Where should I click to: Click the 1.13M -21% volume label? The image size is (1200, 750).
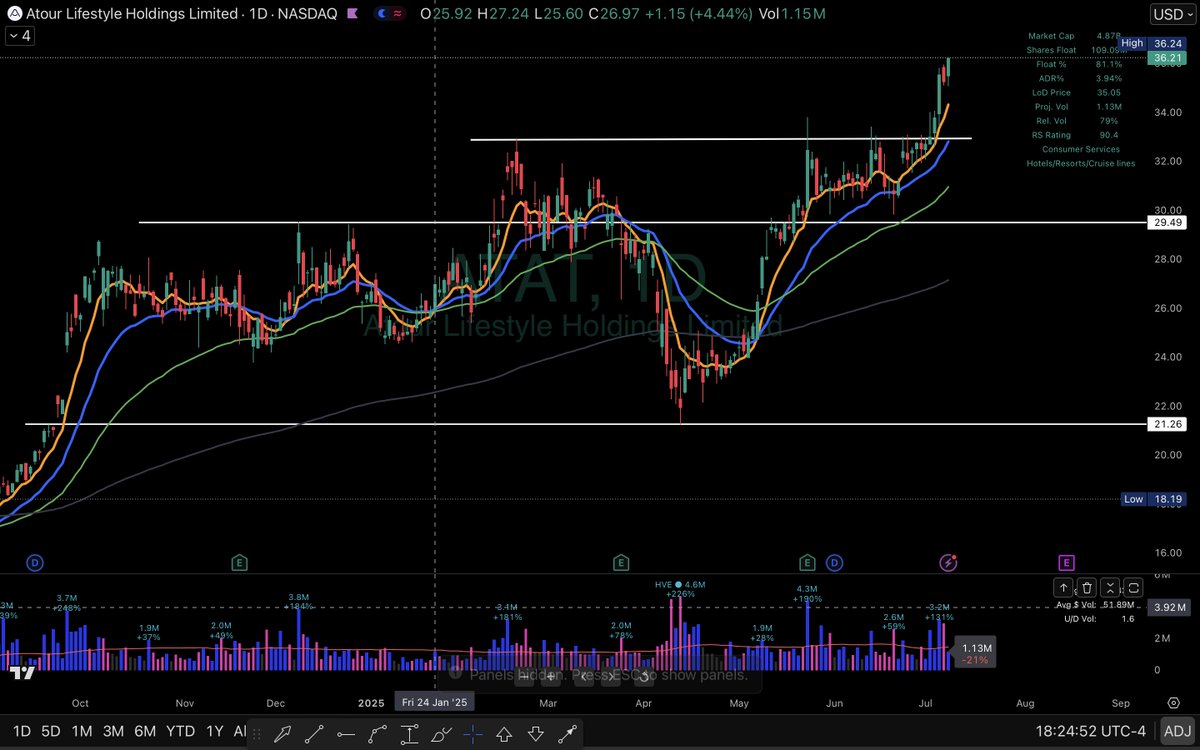point(975,653)
